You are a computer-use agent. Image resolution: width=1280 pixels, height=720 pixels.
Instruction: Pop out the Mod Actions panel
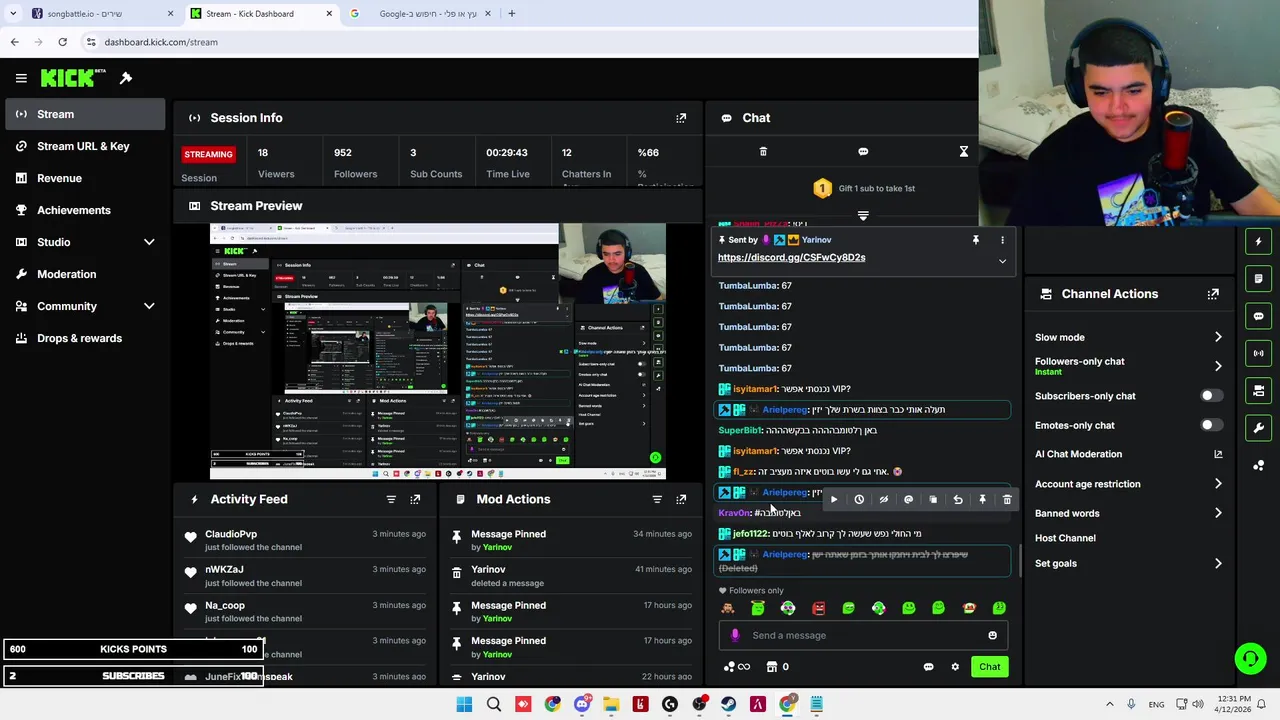681,499
